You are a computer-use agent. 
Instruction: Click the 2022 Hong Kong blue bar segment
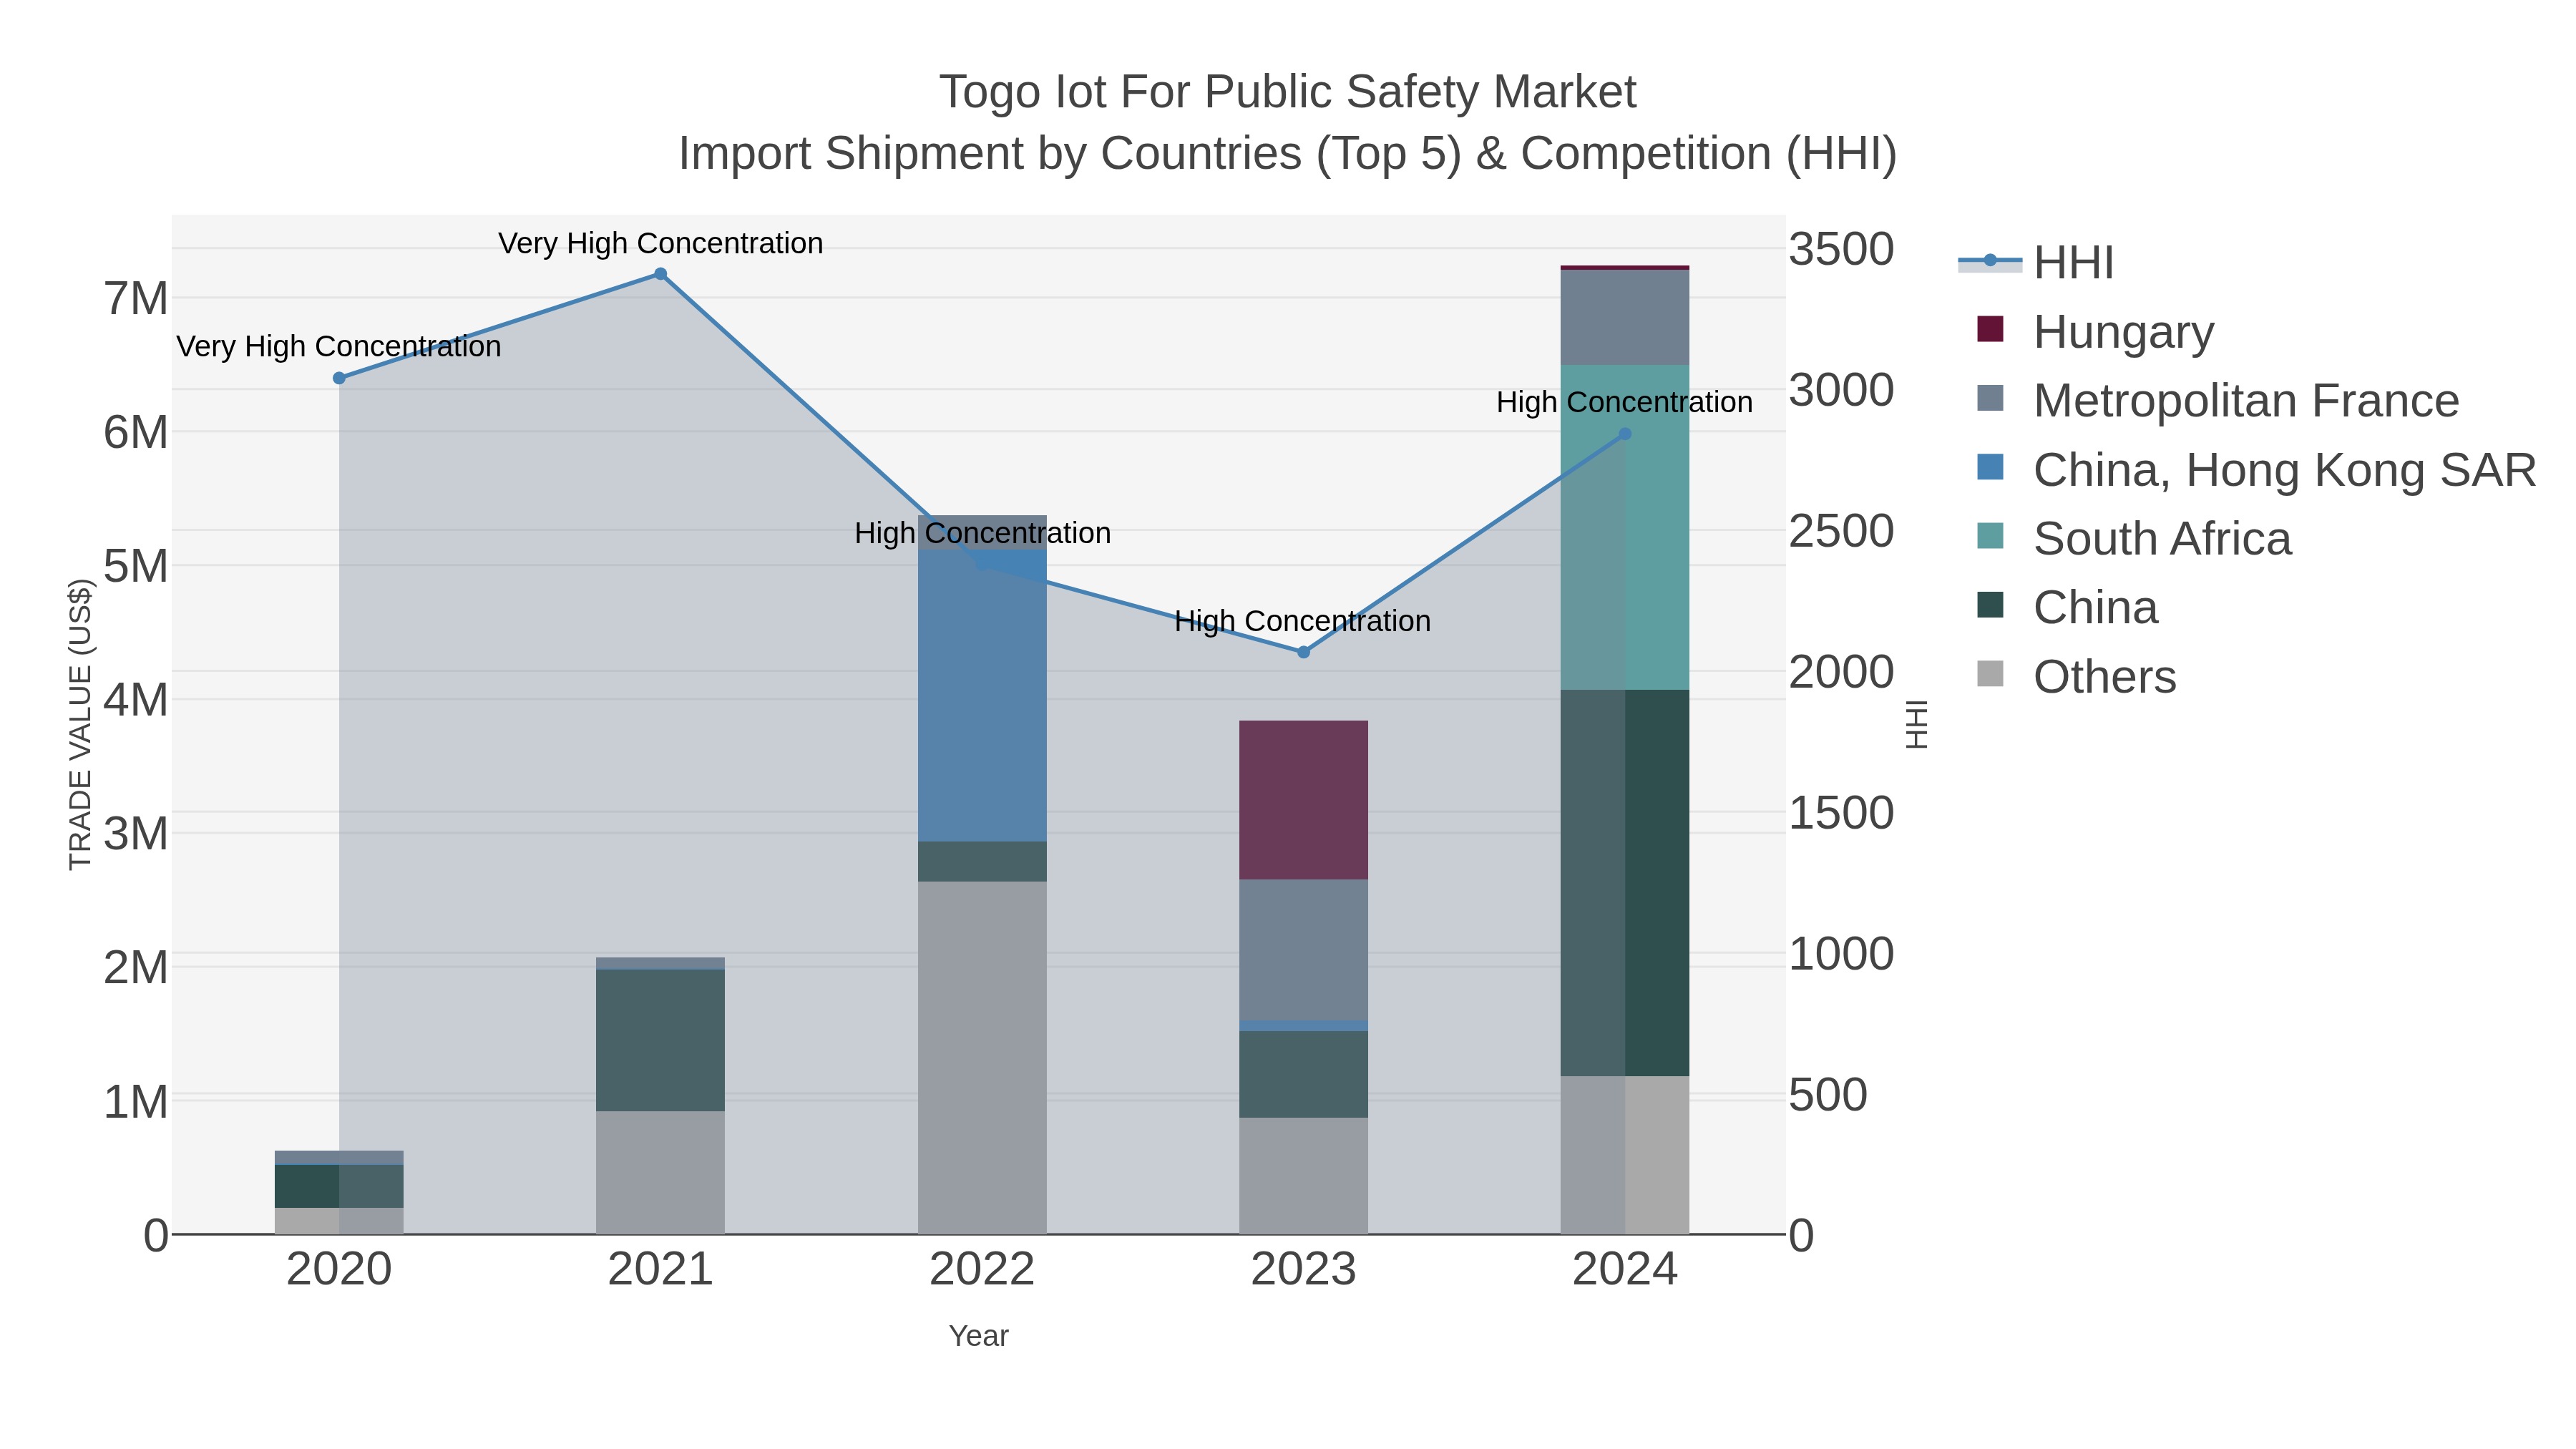click(x=982, y=696)
